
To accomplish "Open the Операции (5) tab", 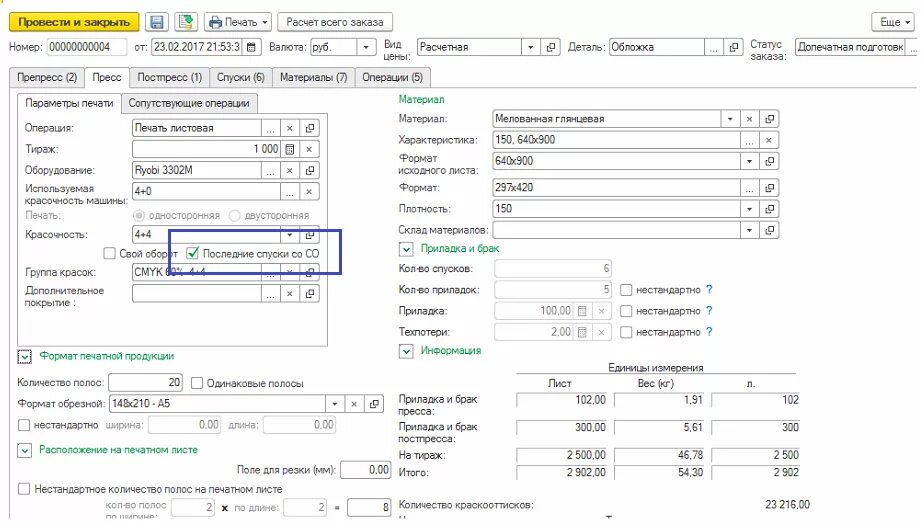I will [x=392, y=78].
